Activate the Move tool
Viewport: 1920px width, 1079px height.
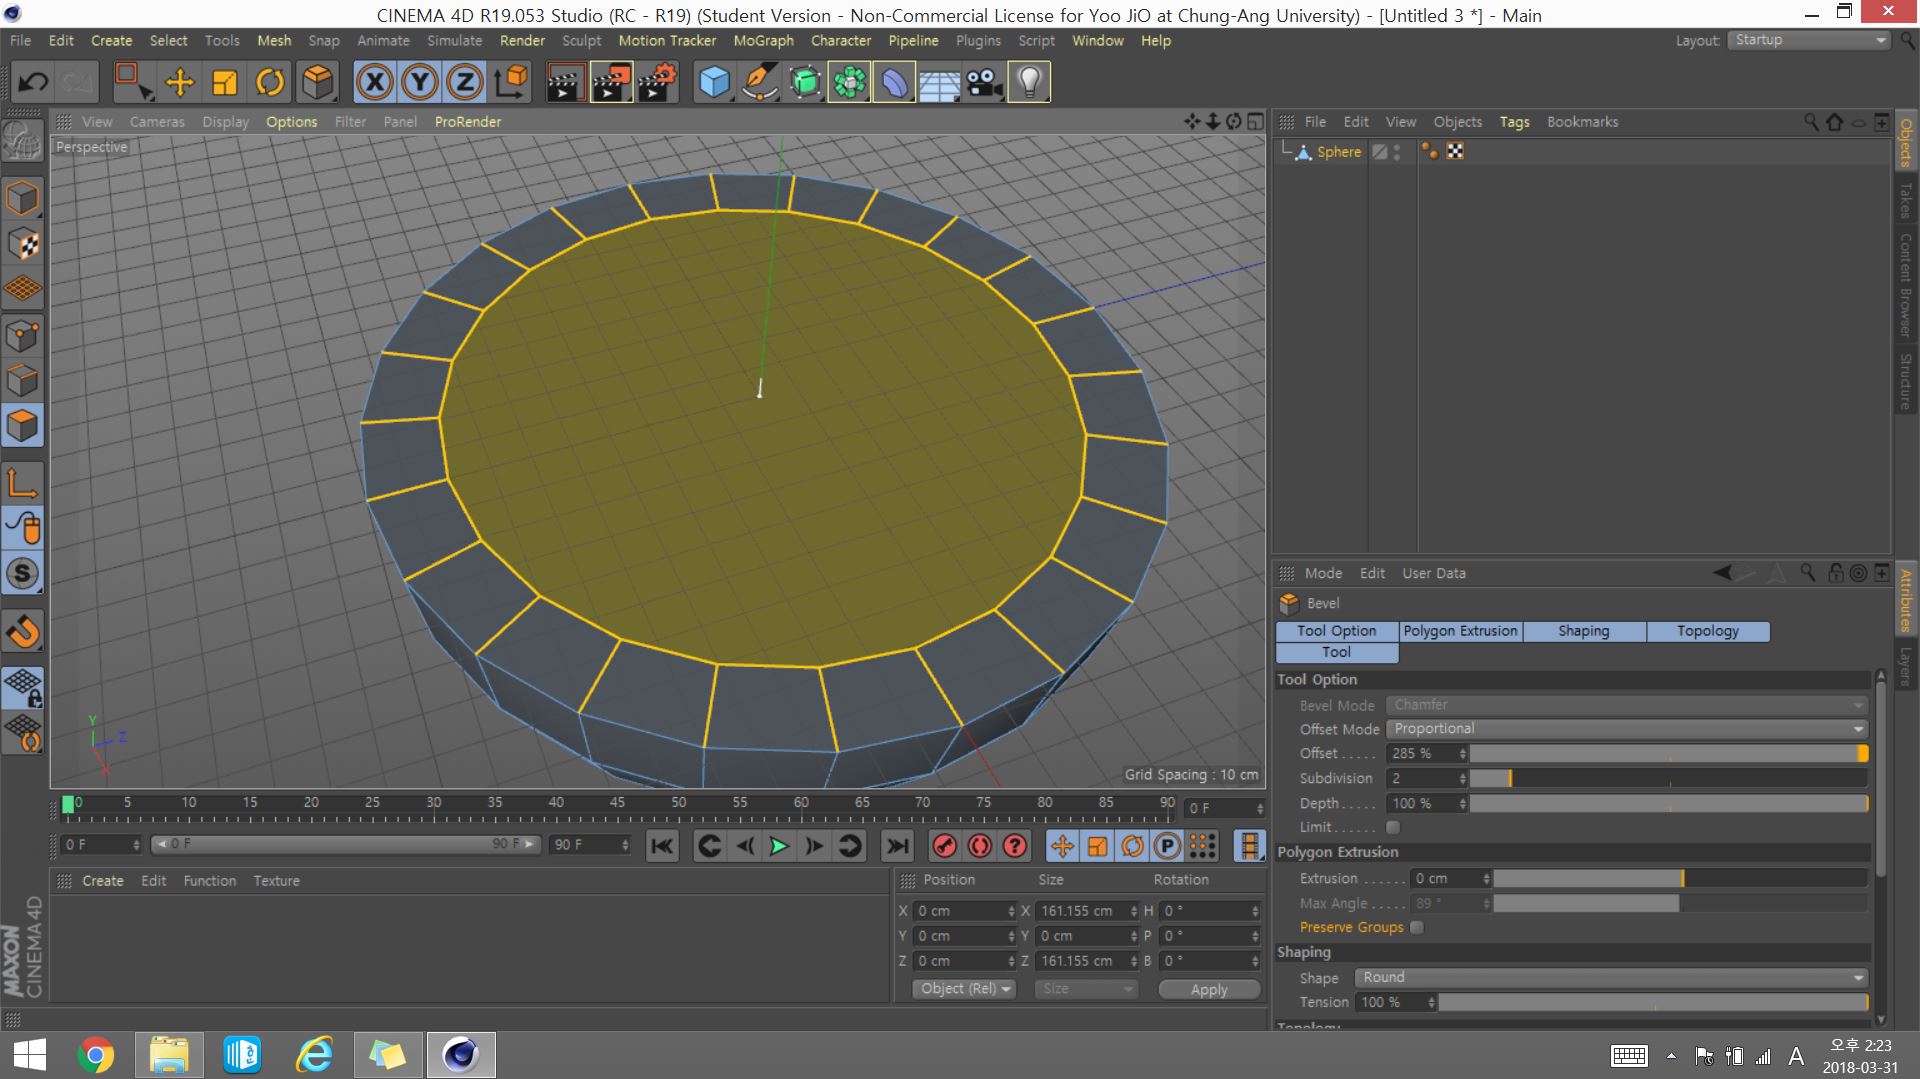click(180, 82)
